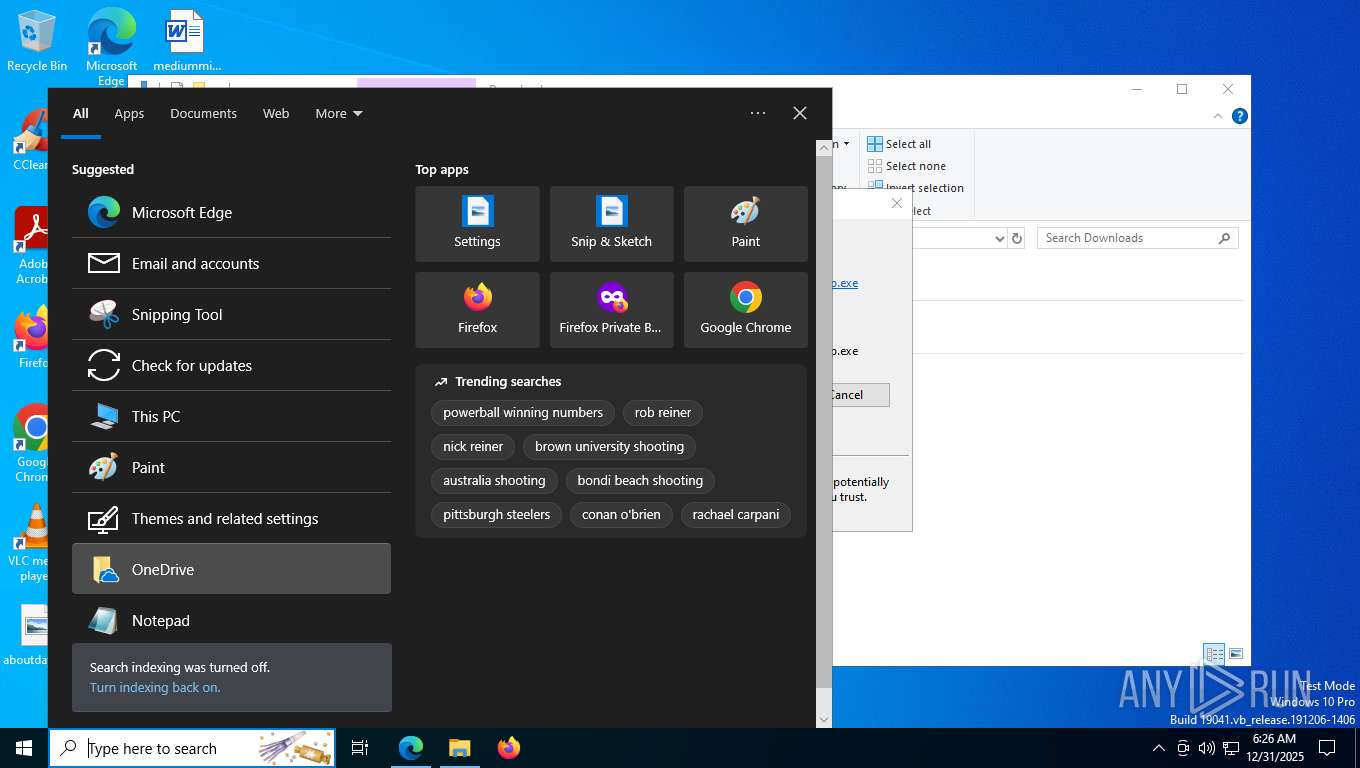Close the search panel
The width and height of the screenshot is (1360, 768).
tap(800, 113)
